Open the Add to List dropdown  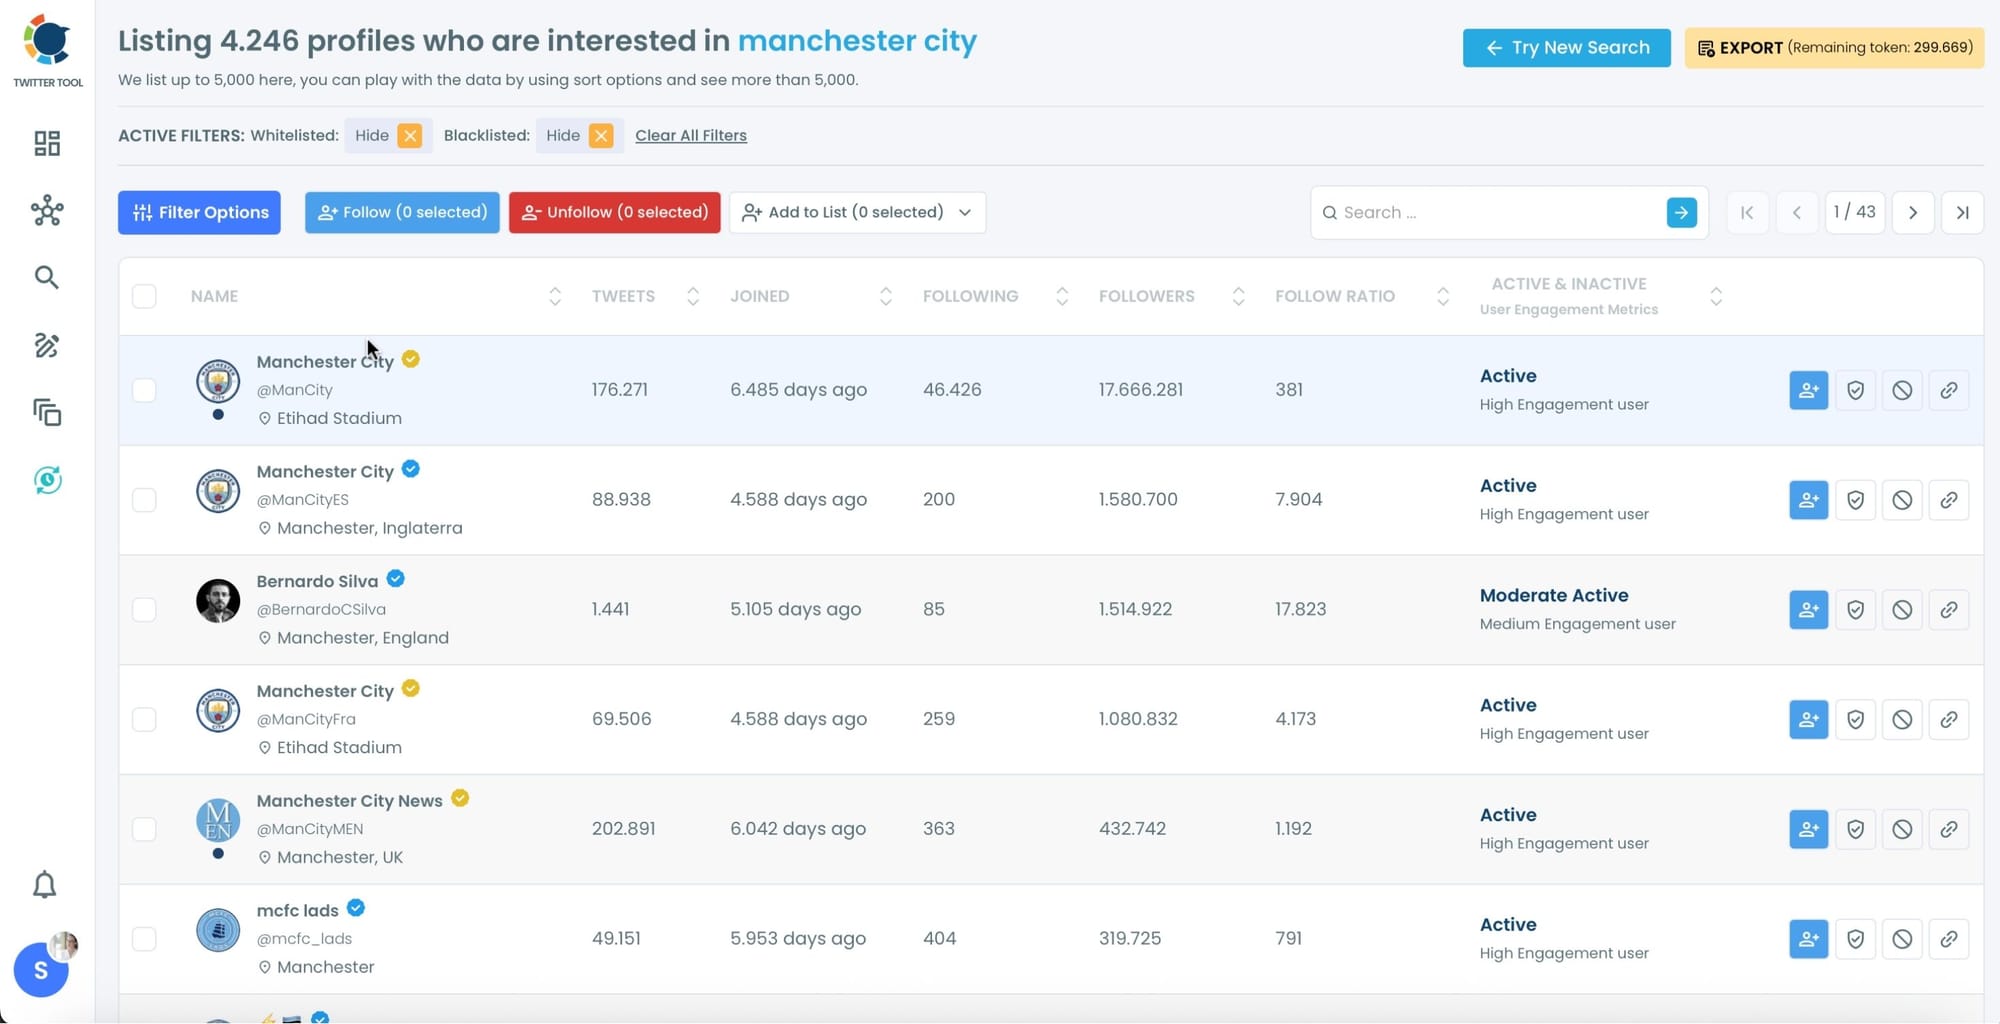click(x=857, y=212)
